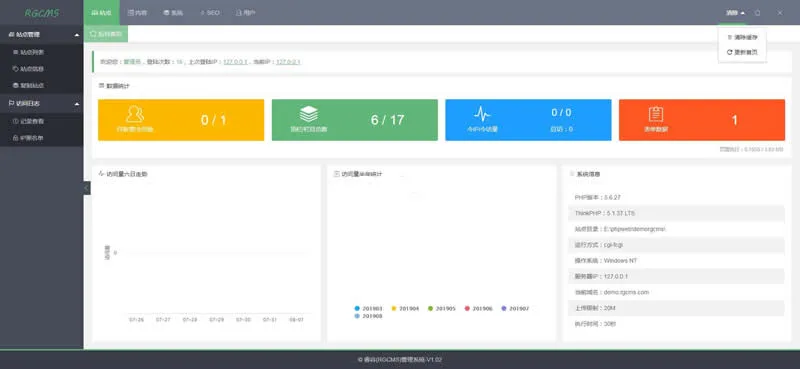Click the cgi-fcgi run mode row
The height and width of the screenshot is (369, 800).
(x=676, y=244)
